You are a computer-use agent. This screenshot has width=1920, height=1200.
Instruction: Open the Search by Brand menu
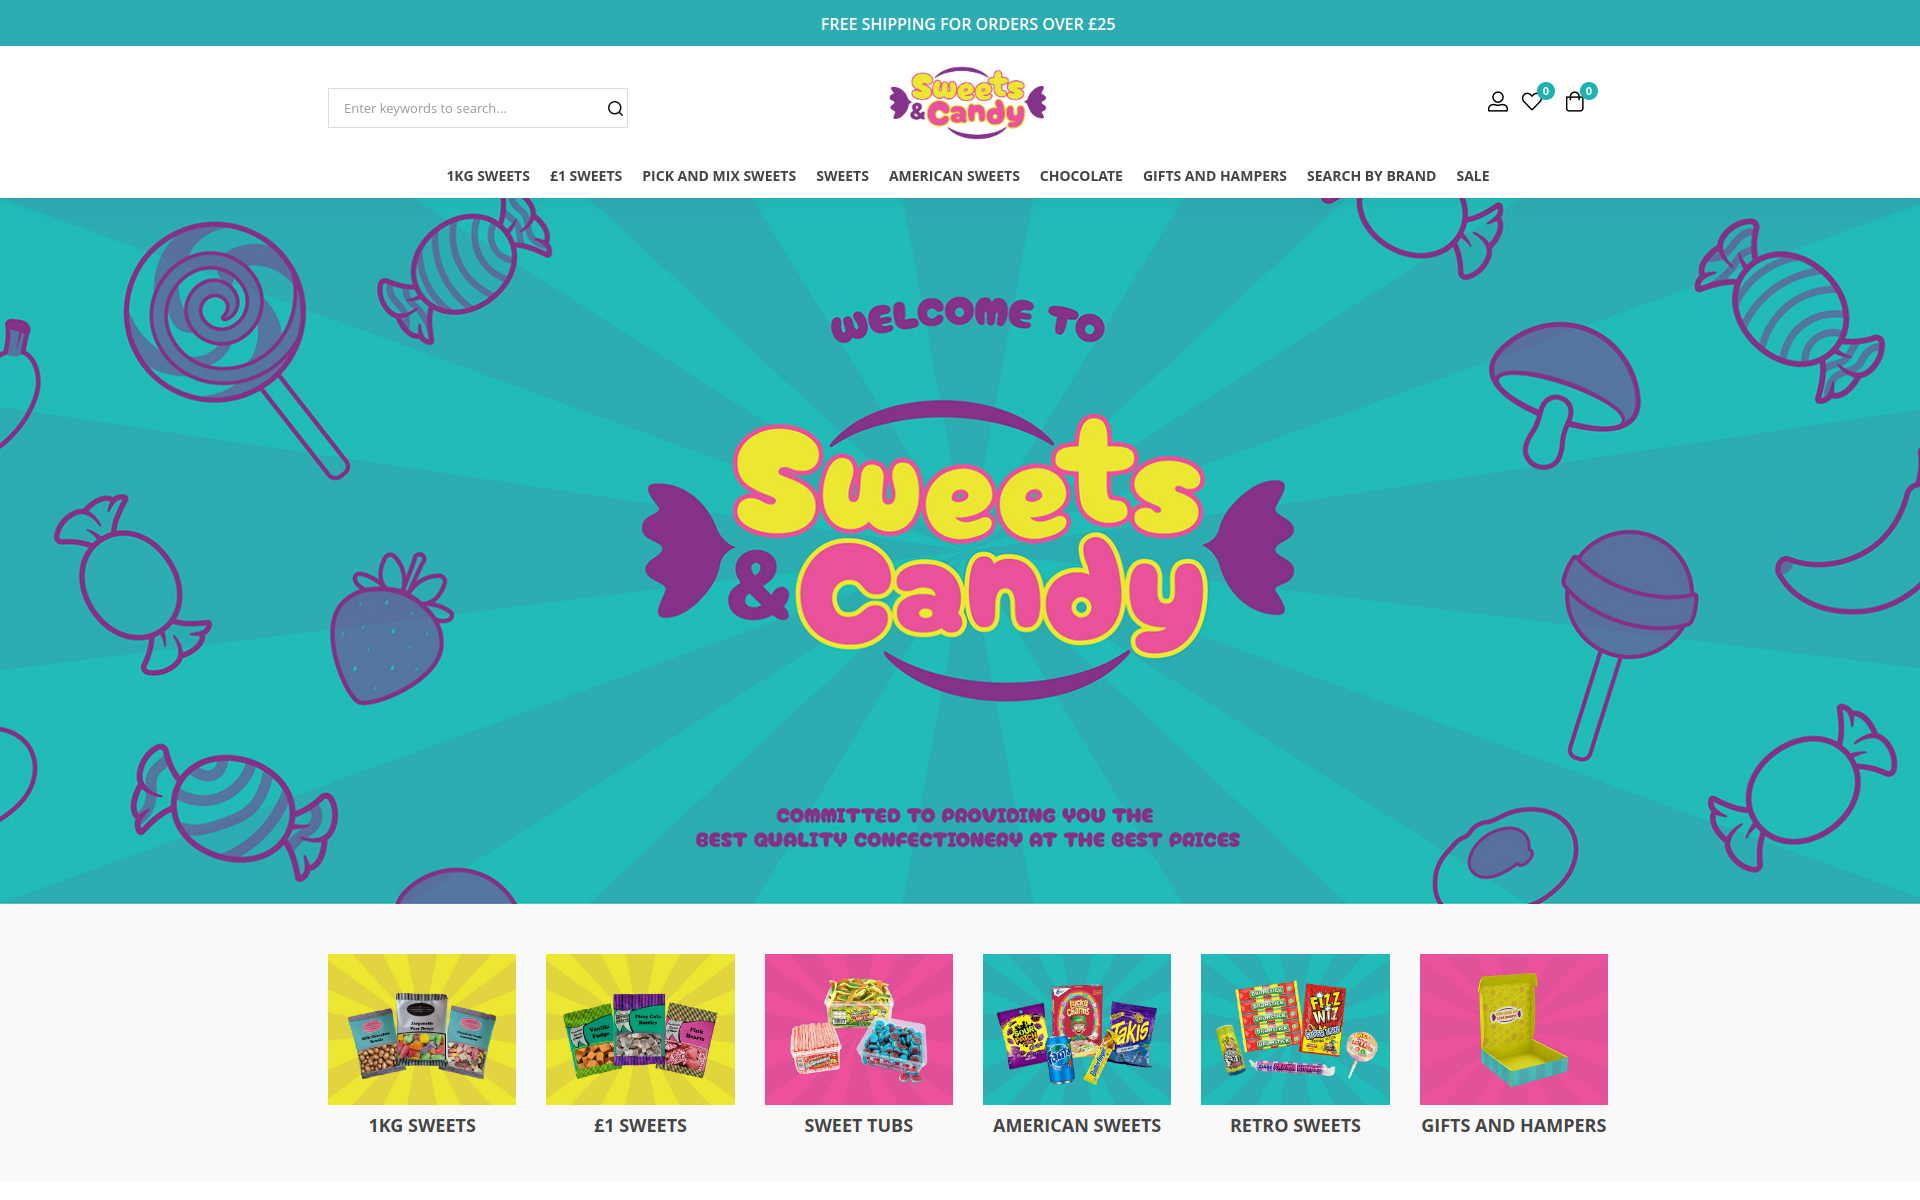1371,176
